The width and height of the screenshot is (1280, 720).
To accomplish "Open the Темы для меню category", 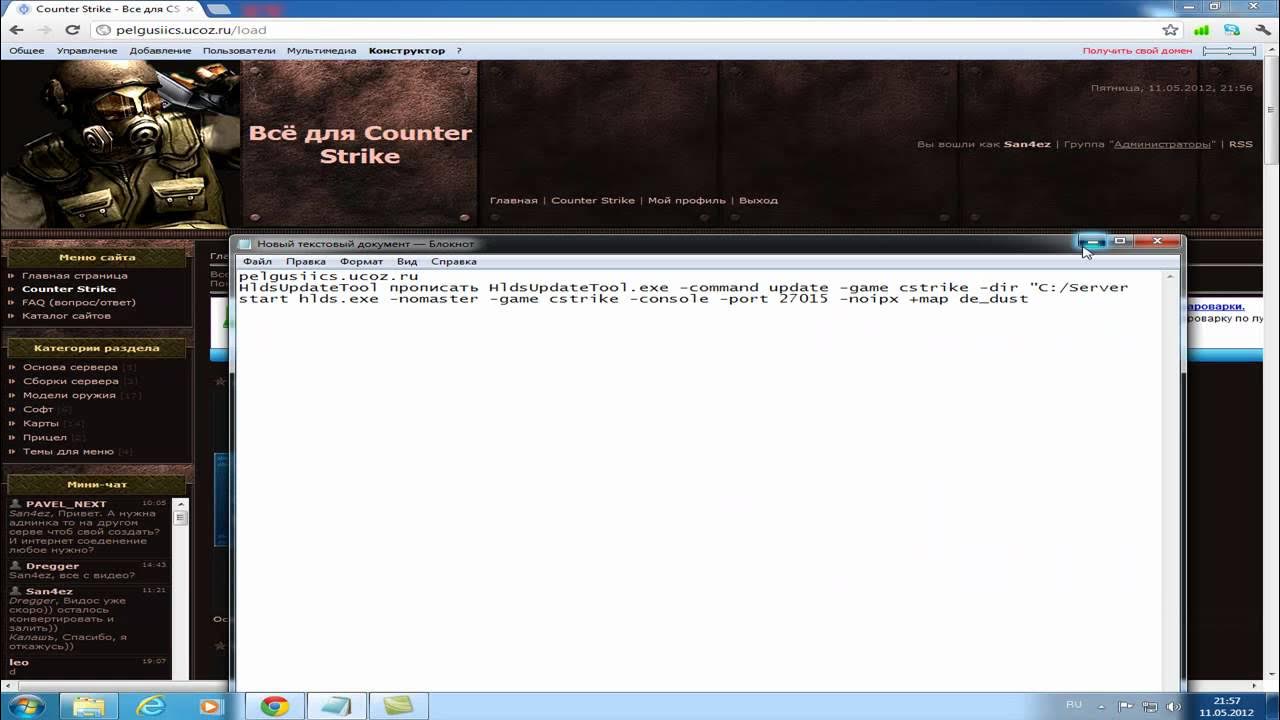I will 68,451.
